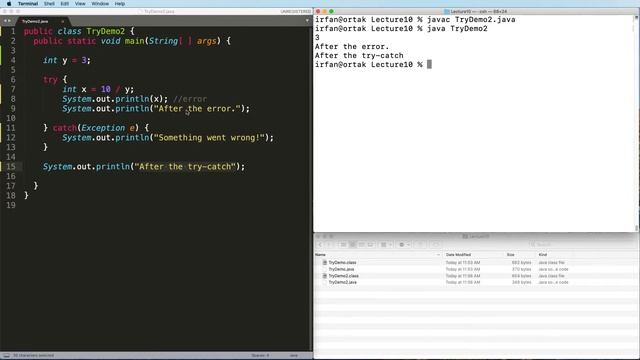Screen dimensions: 640x360
Task: Click the "TryDemo2" class name in code
Action: (105, 31)
